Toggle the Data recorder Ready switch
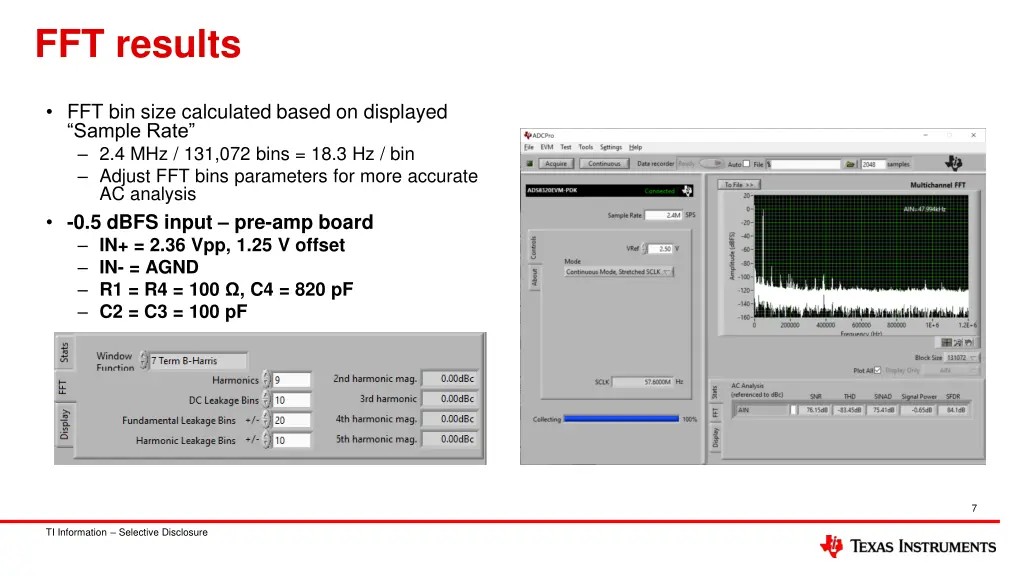 click(712, 164)
